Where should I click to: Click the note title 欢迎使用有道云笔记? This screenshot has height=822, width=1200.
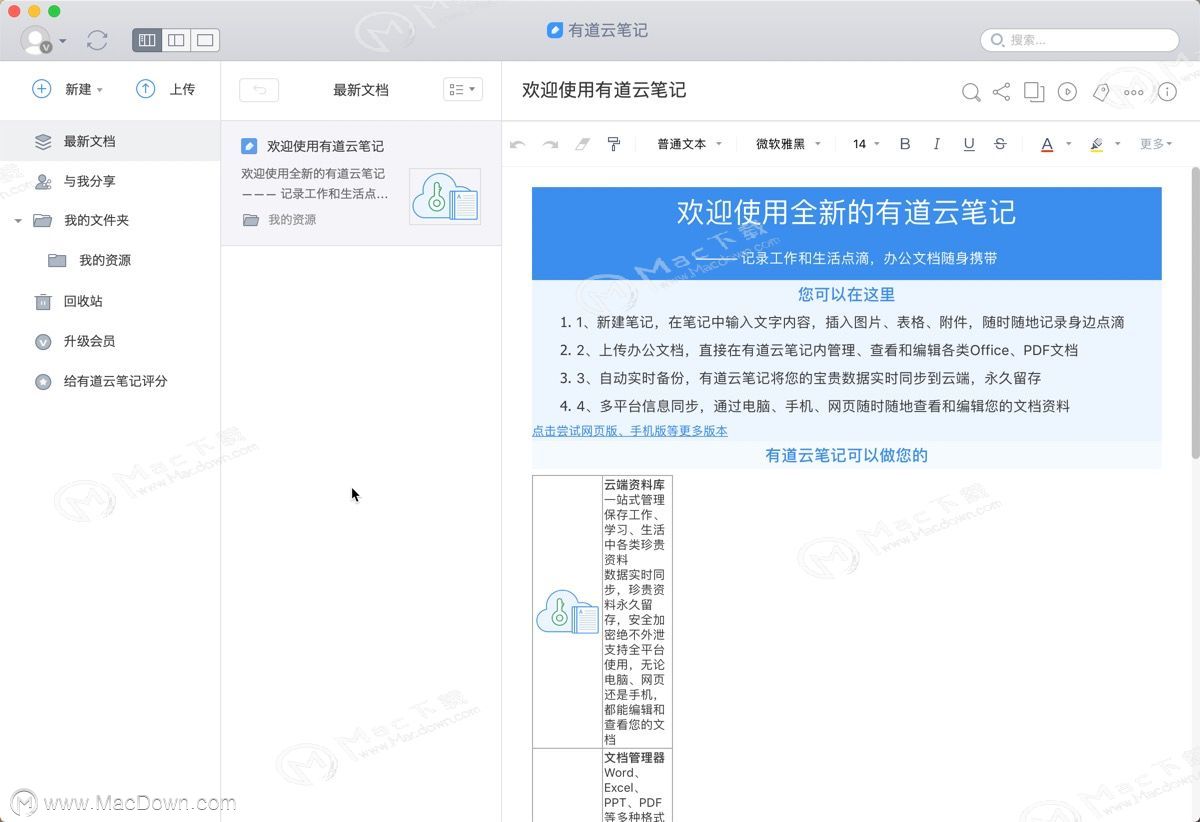[604, 90]
